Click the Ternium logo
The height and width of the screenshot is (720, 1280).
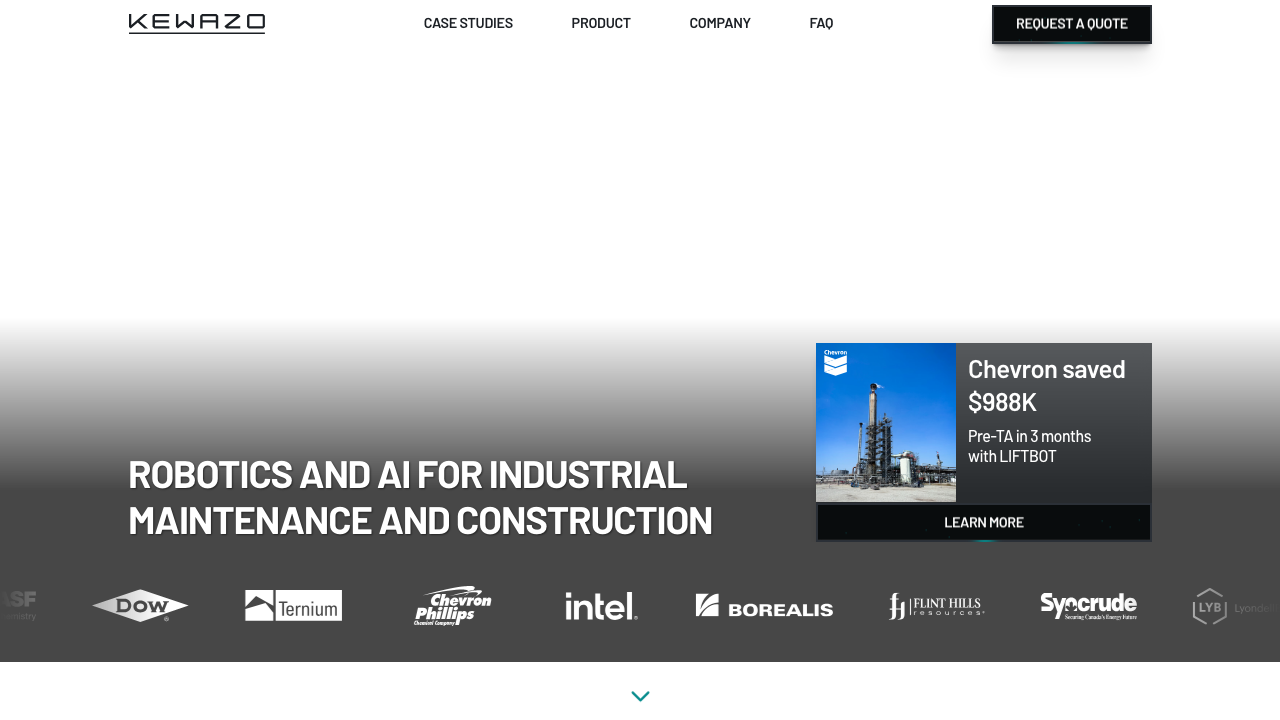pyautogui.click(x=293, y=606)
